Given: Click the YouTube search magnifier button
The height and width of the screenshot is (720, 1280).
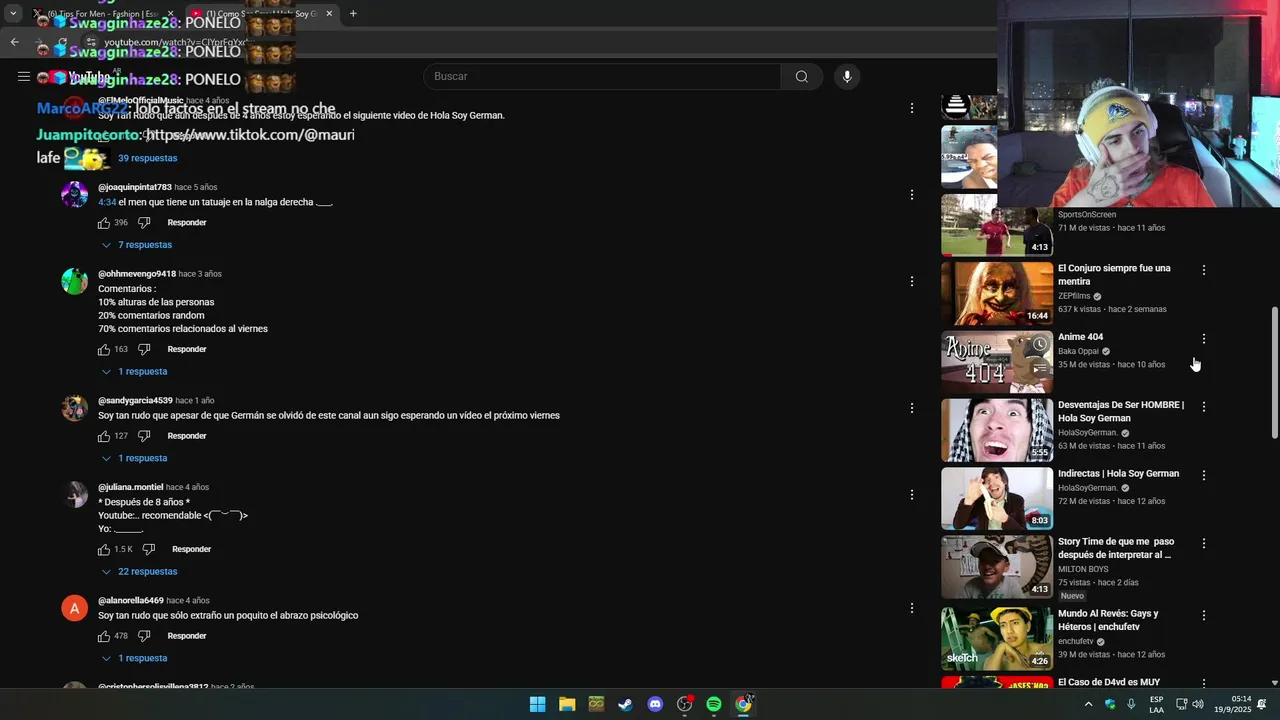Looking at the screenshot, I should 801,77.
